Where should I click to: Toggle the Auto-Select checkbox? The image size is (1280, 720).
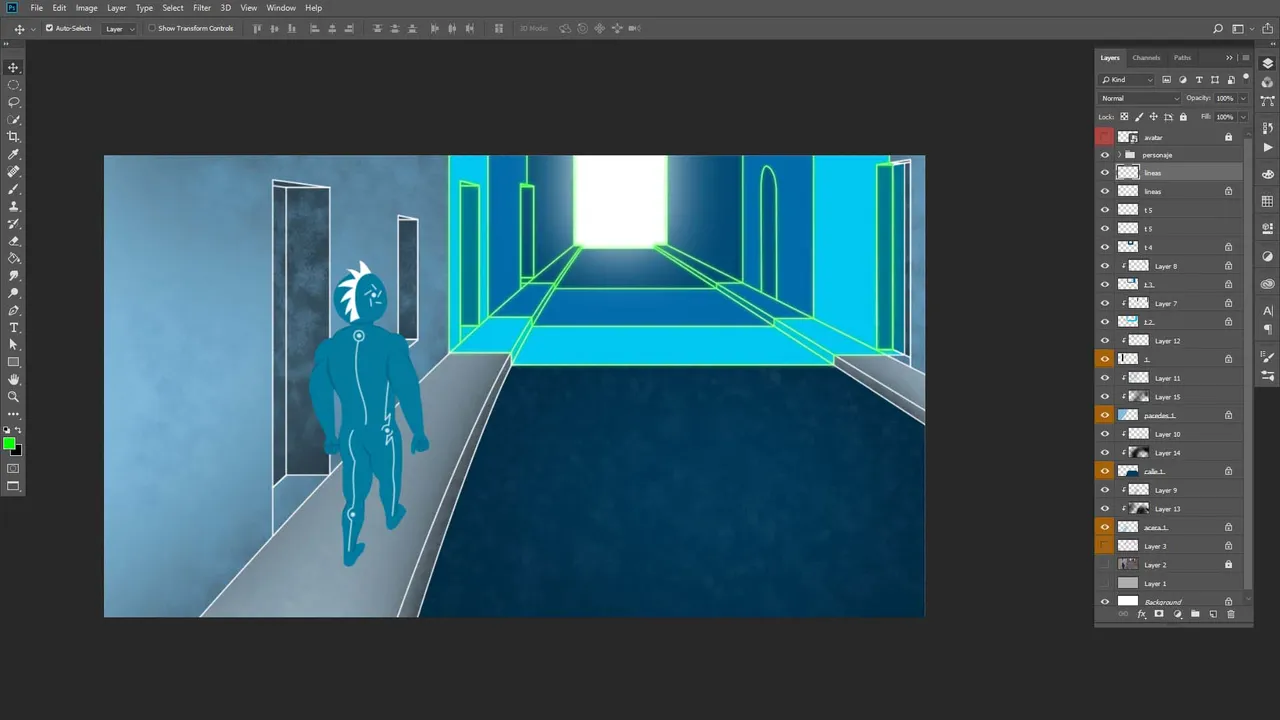[x=49, y=28]
